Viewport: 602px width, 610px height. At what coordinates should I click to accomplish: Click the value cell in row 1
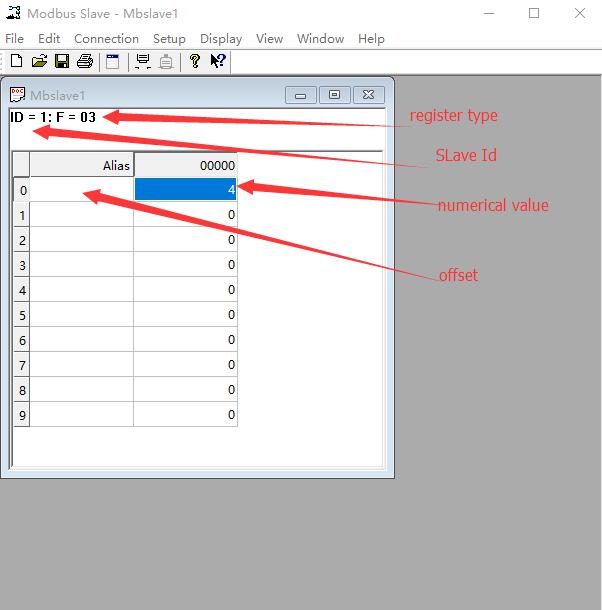point(186,215)
